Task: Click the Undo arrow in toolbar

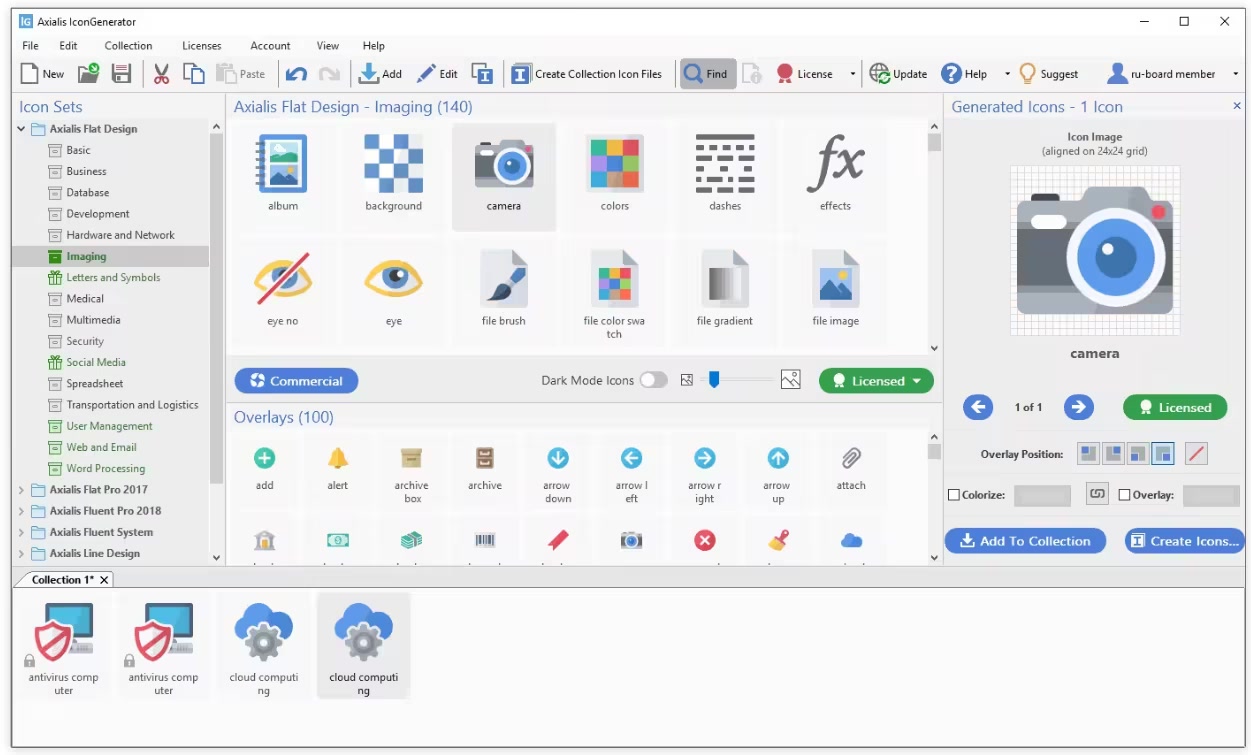Action: [296, 74]
